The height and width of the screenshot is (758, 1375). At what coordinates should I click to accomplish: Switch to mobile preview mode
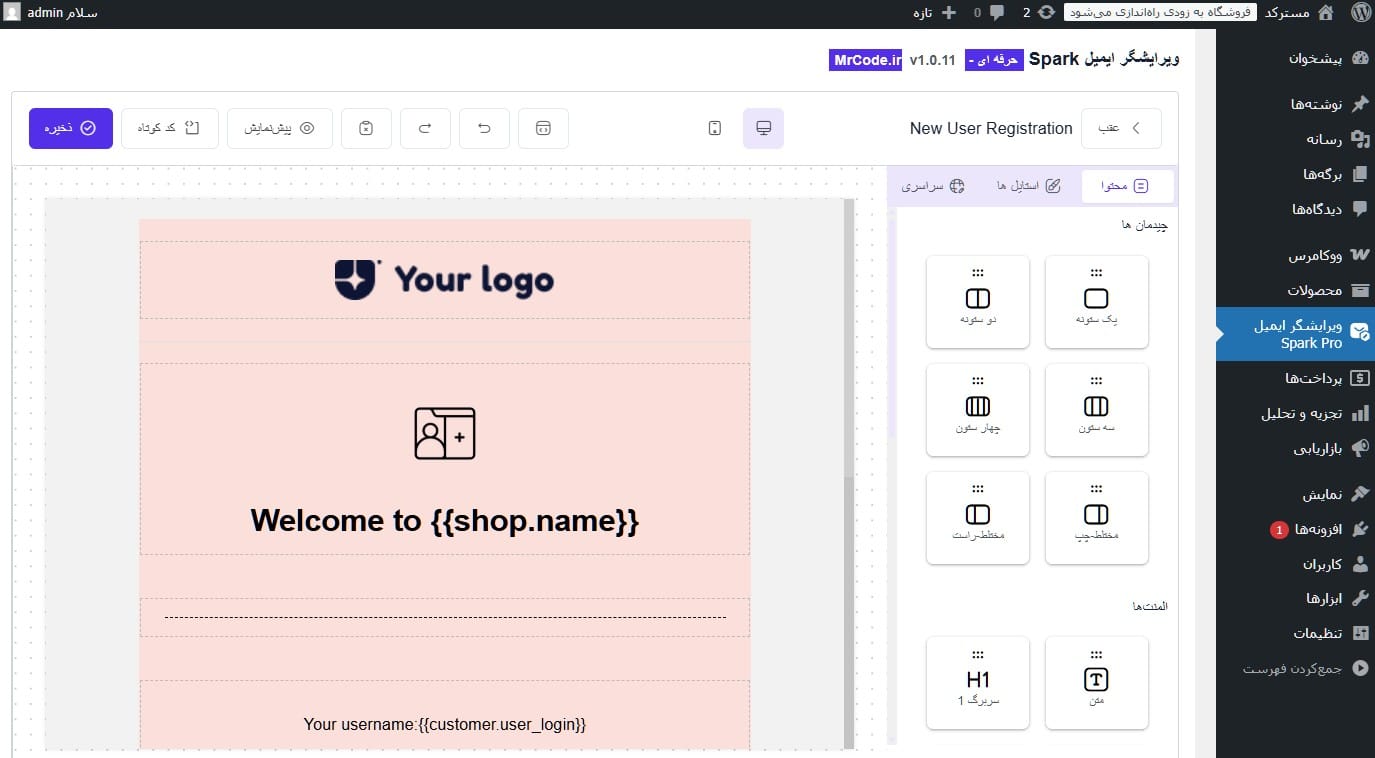point(714,128)
